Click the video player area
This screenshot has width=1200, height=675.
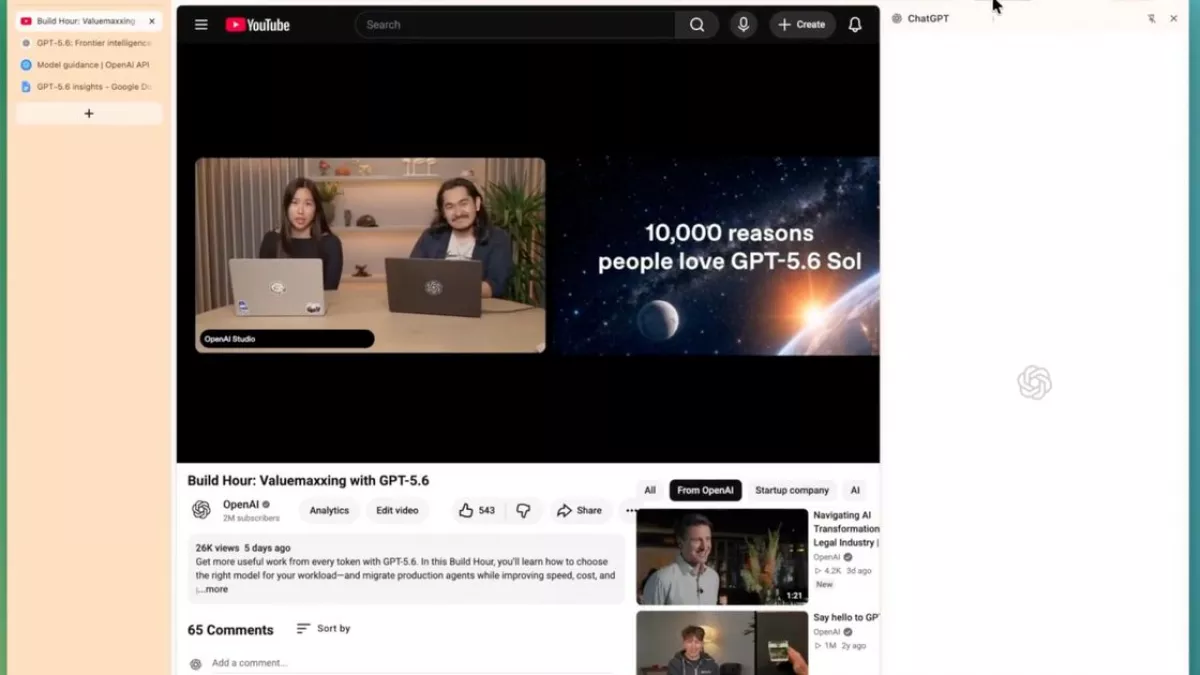click(x=528, y=253)
